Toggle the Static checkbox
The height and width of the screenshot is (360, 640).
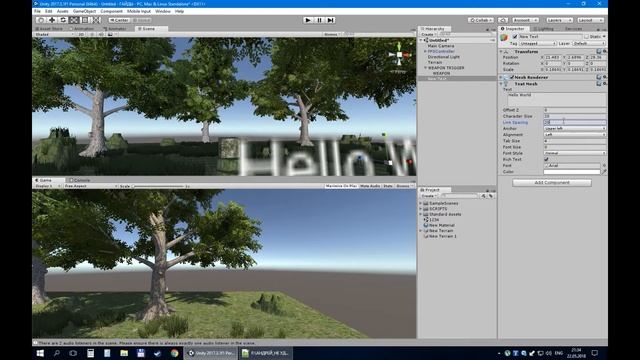tap(587, 36)
